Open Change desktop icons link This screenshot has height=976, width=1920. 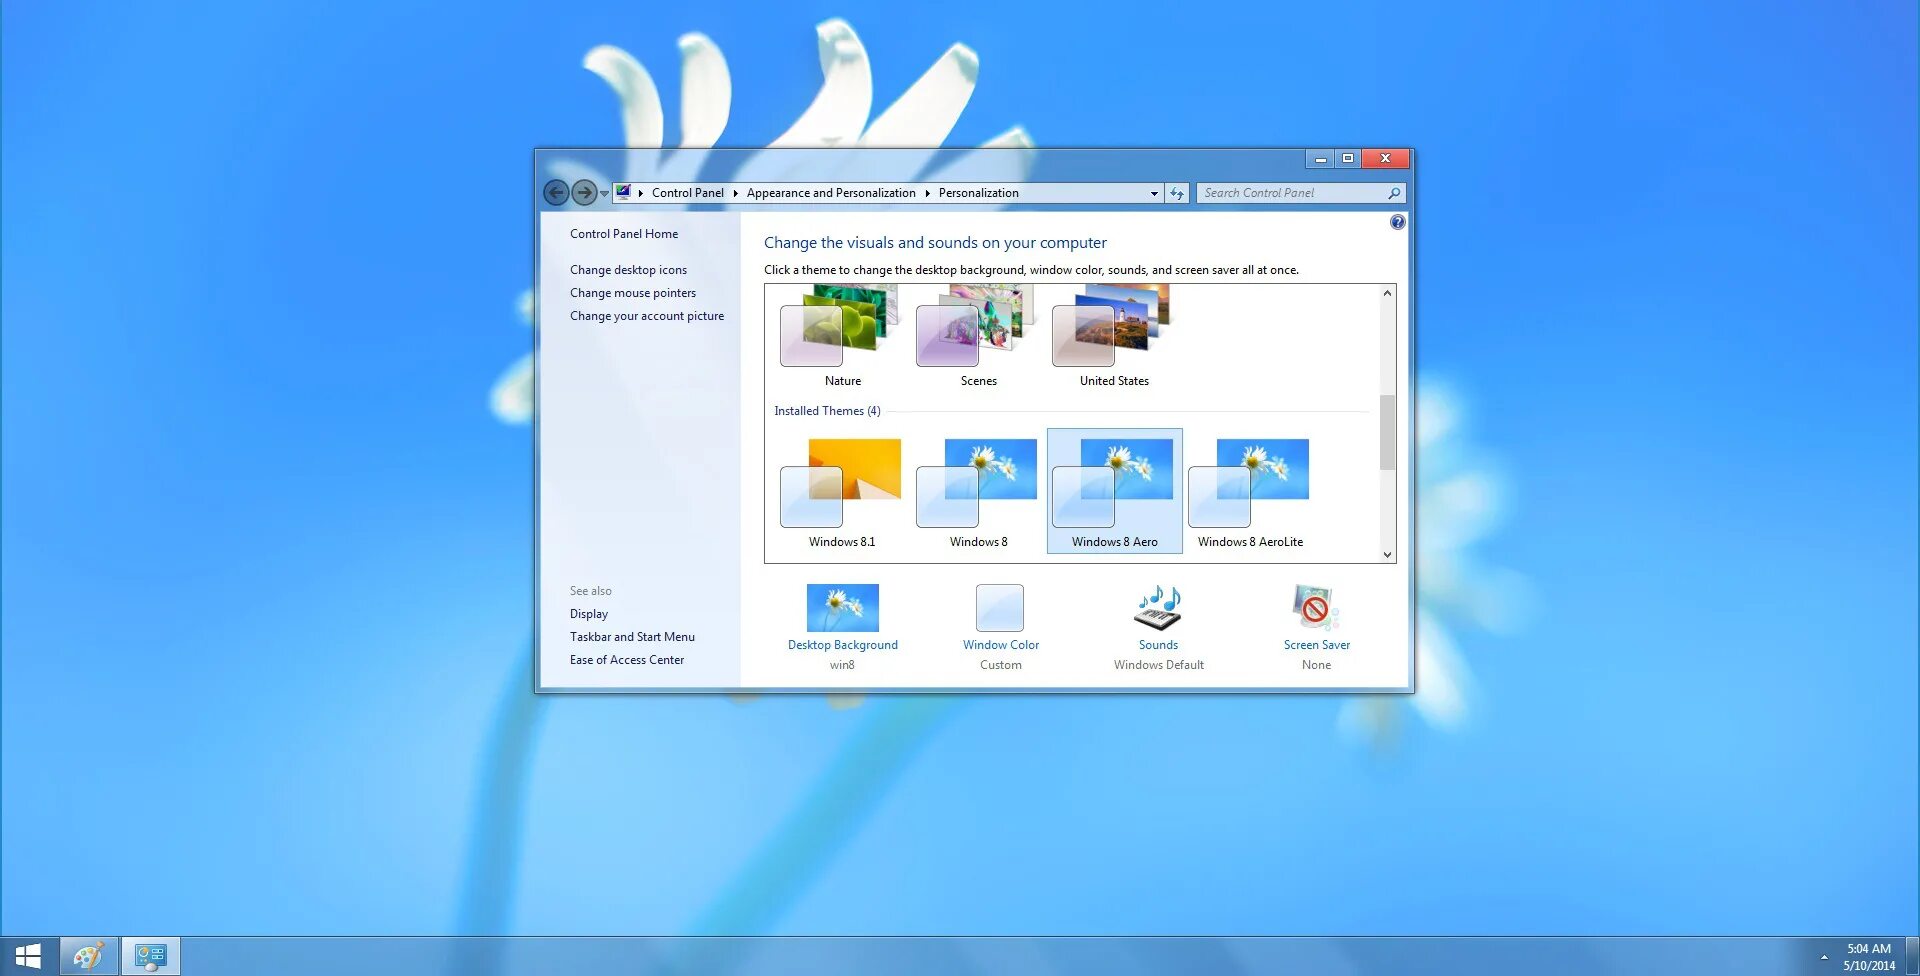[628, 270]
